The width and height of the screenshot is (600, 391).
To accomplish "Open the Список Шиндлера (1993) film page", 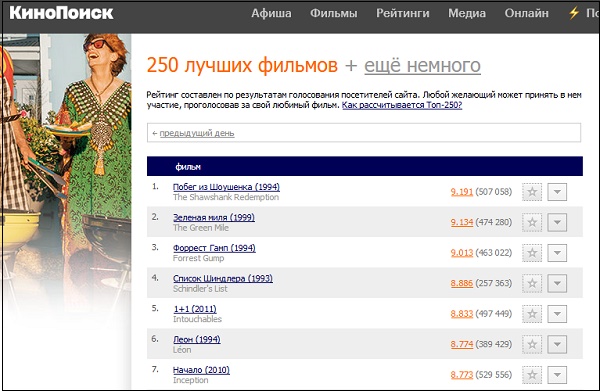I will [x=223, y=278].
